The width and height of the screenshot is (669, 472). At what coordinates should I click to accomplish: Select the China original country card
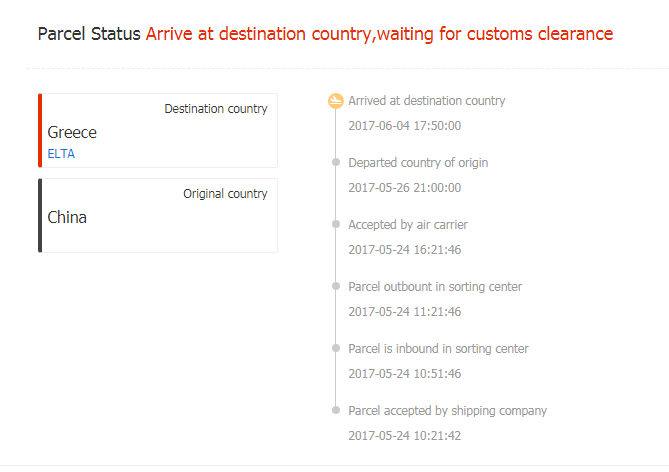click(158, 215)
